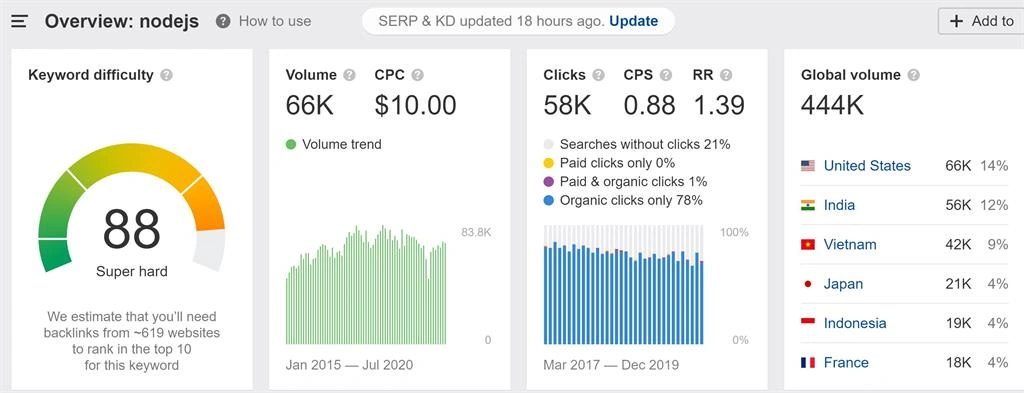1024x393 pixels.
Task: Click the Global volume help icon
Action: (914, 75)
